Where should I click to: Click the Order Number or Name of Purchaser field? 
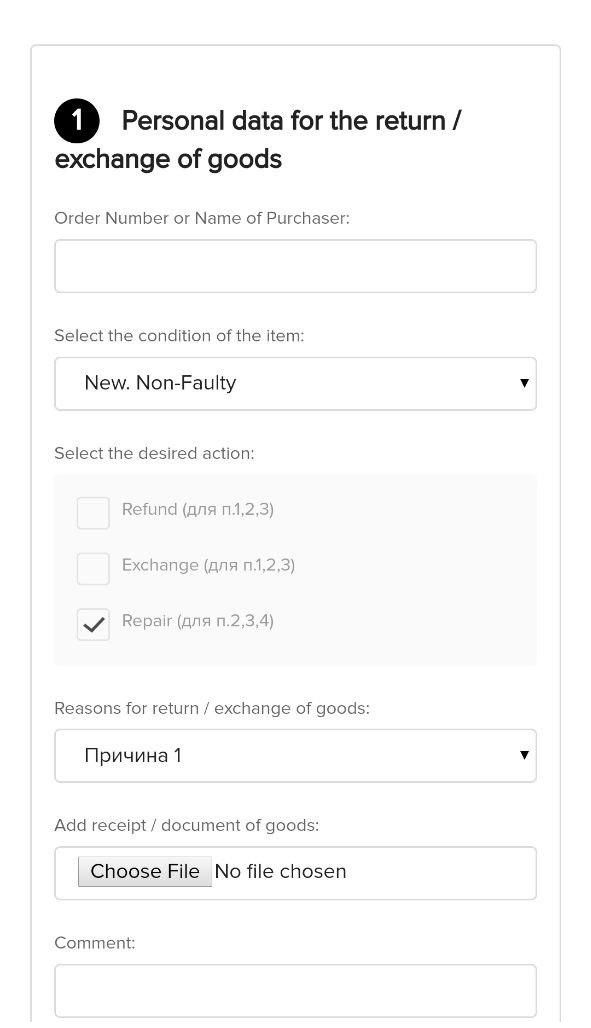coord(295,266)
